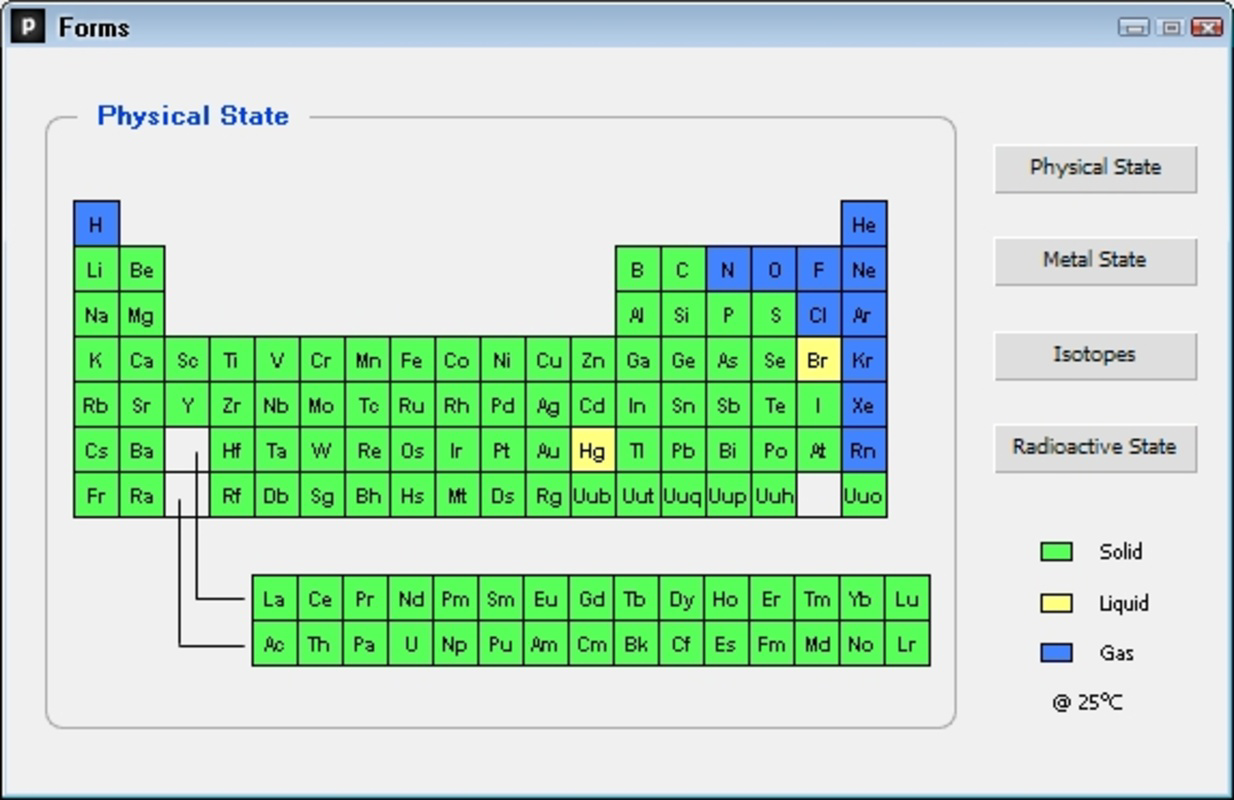Show the Radioactive State view

pos(1095,447)
